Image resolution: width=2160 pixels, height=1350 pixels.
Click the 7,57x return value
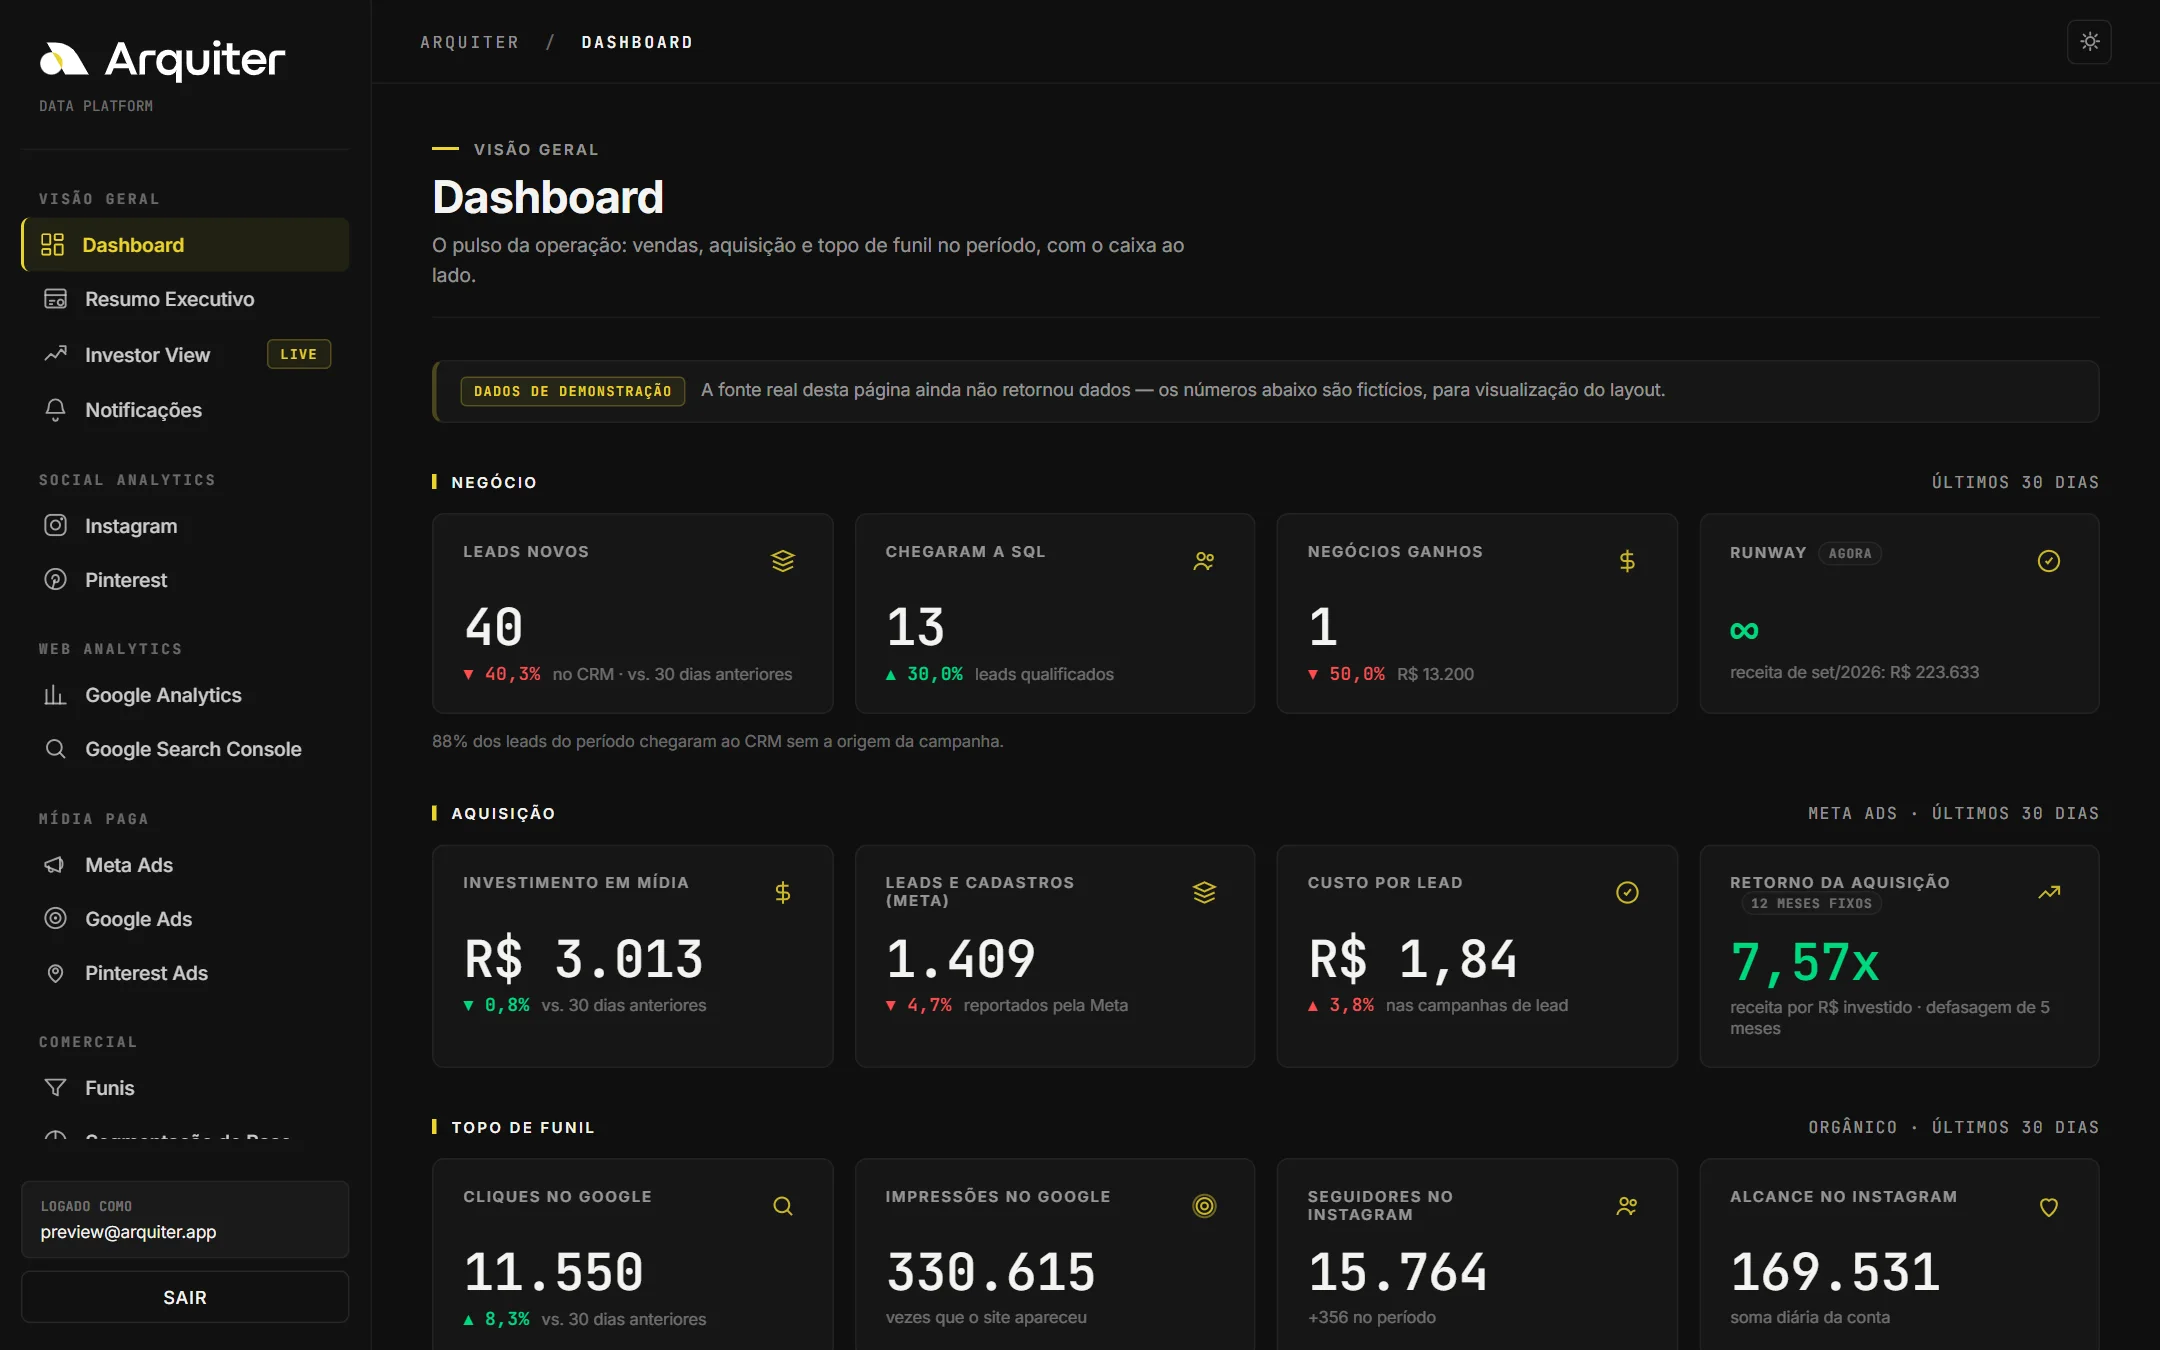1805,962
